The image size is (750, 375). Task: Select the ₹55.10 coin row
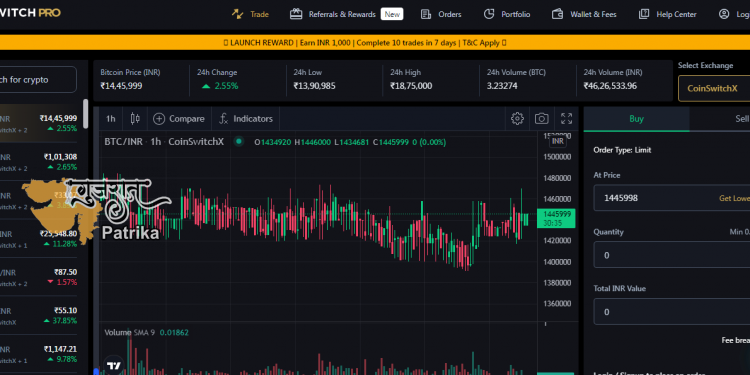[38, 315]
